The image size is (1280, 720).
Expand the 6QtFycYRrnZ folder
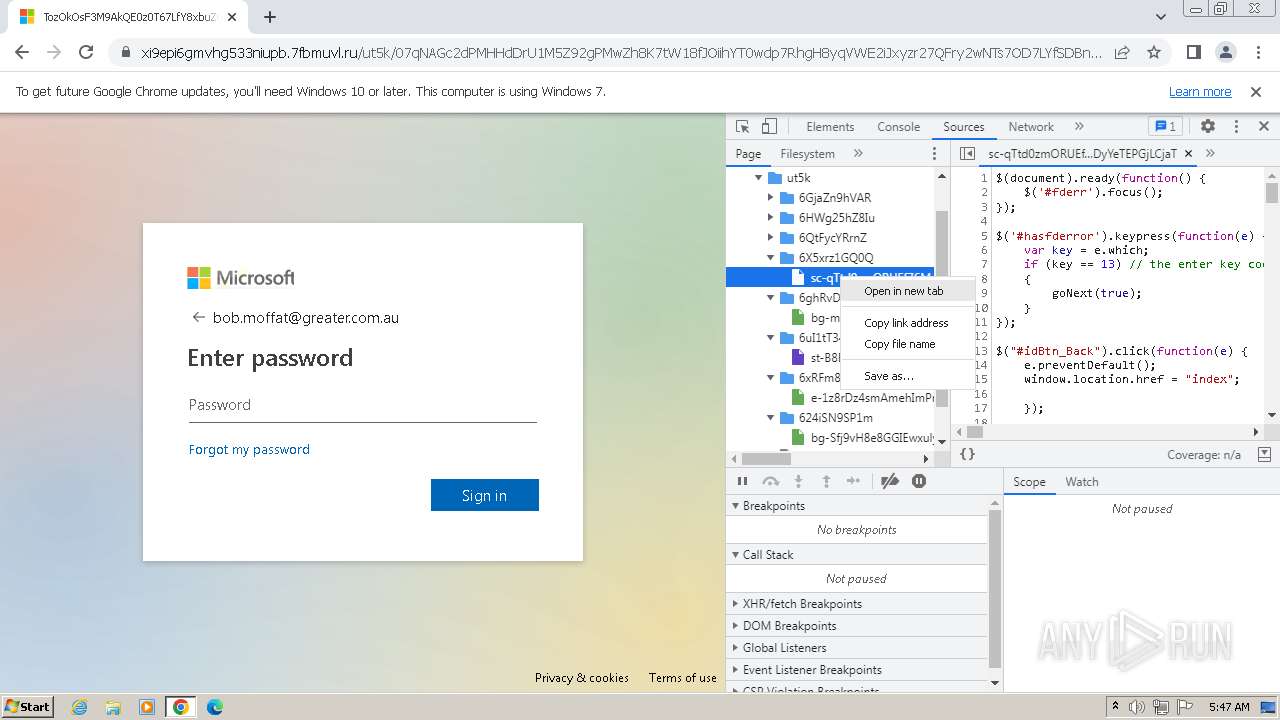[771, 238]
